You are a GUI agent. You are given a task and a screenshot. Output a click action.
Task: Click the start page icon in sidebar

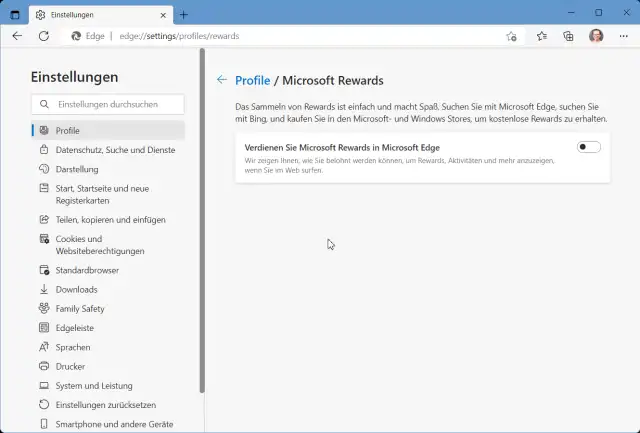[x=44, y=188]
